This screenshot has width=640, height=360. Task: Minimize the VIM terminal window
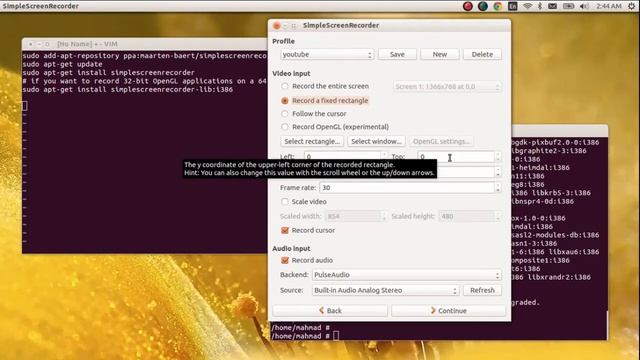click(39, 44)
